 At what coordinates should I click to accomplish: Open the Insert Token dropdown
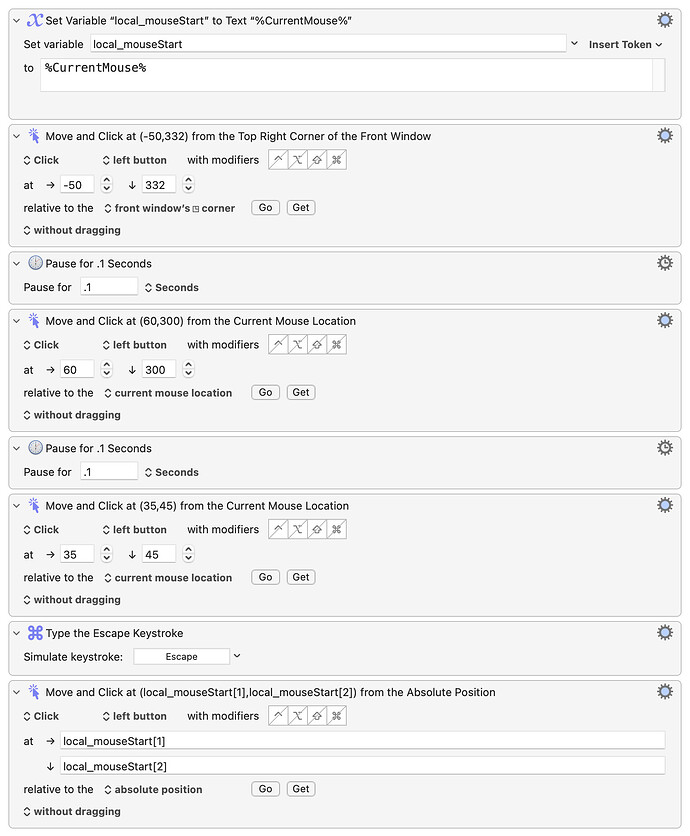tap(625, 44)
